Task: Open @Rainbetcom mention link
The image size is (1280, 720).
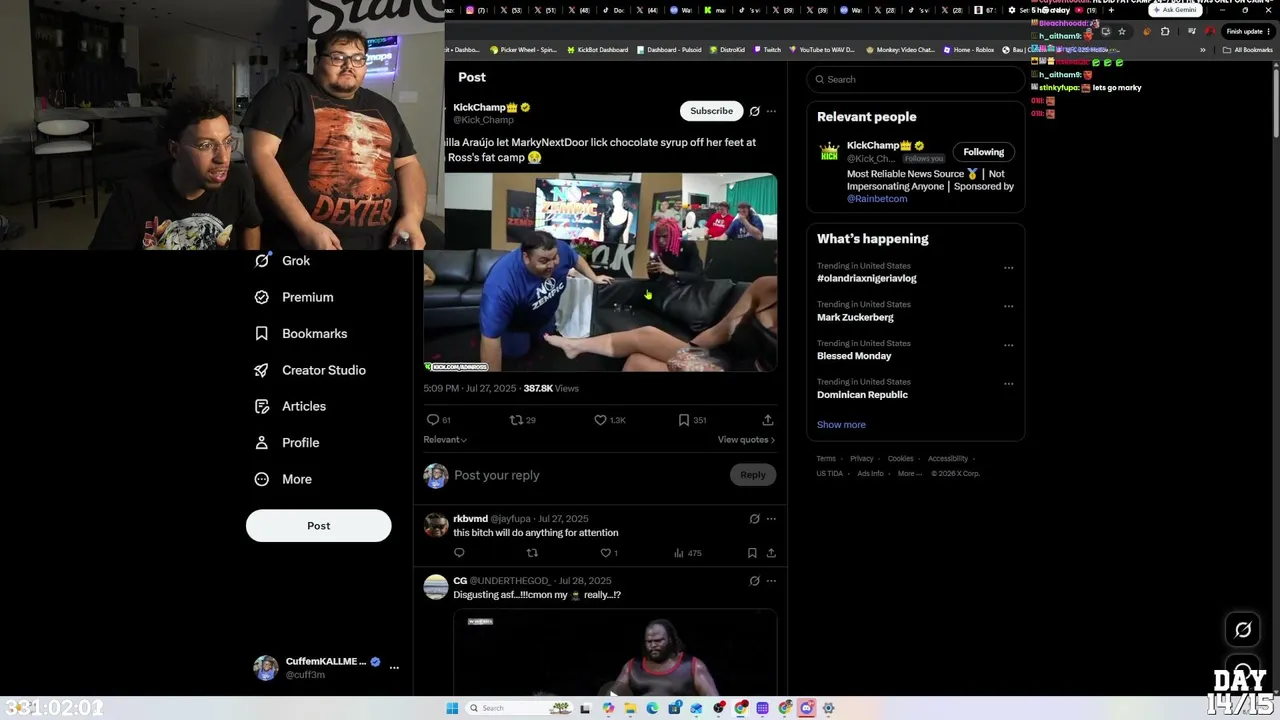Action: pos(877,199)
